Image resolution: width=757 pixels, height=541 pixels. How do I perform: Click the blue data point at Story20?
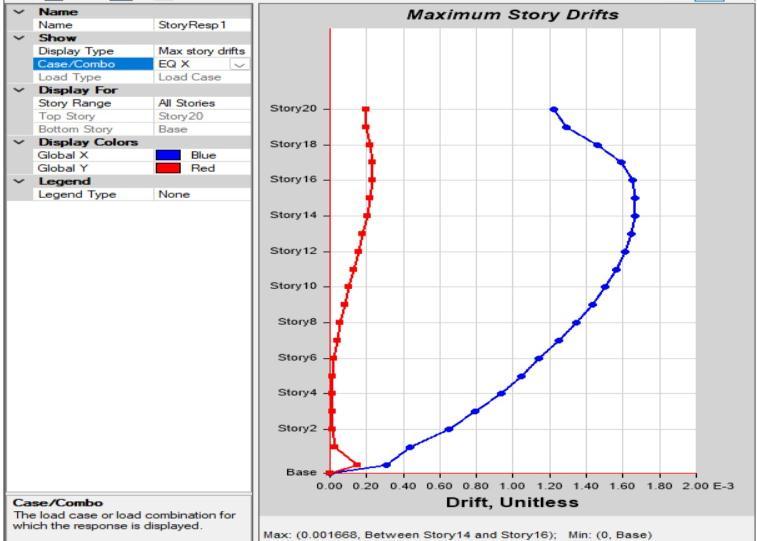[x=554, y=110]
